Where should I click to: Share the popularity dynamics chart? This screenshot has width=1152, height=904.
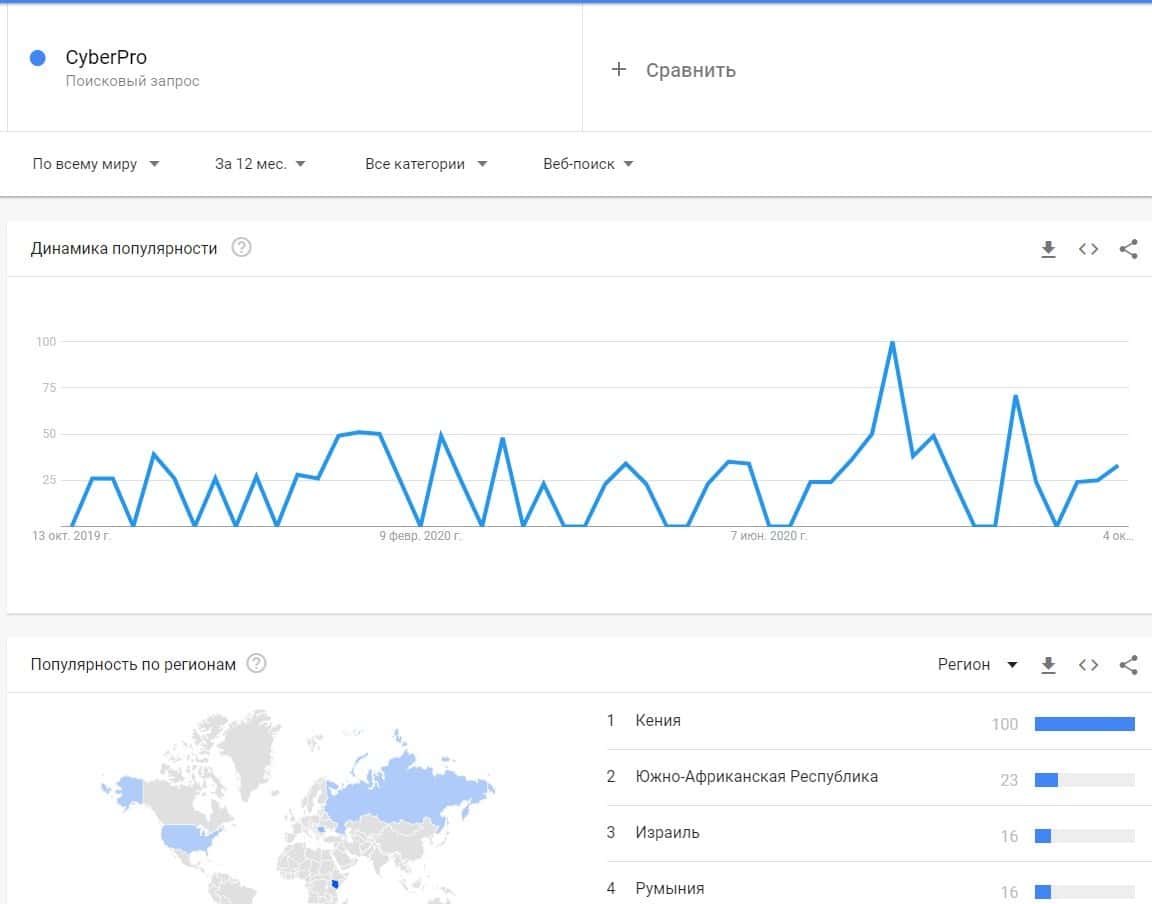click(1128, 249)
